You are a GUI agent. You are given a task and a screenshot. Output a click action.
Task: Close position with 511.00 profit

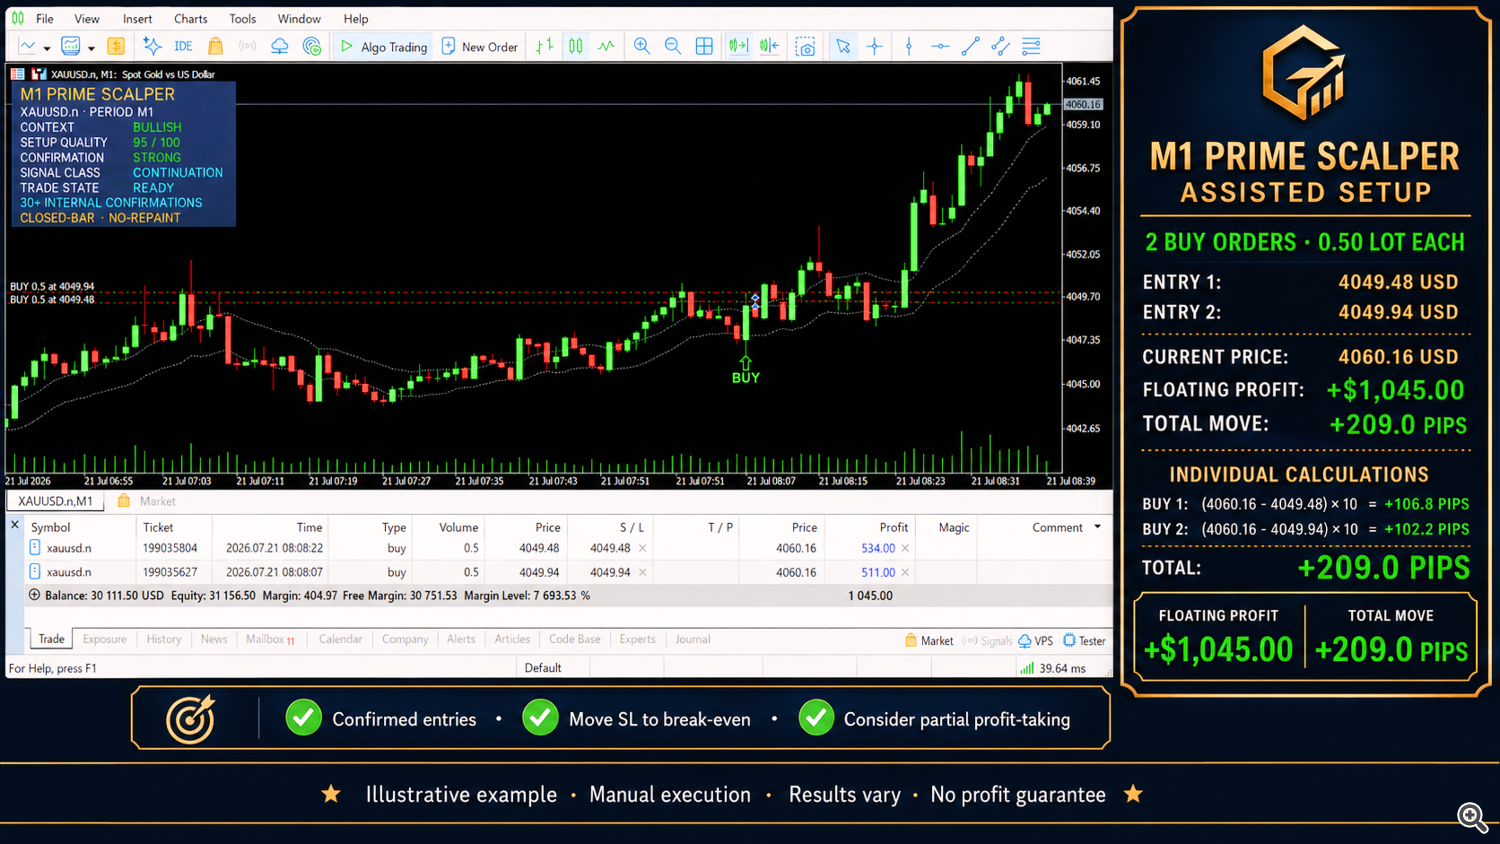(905, 572)
